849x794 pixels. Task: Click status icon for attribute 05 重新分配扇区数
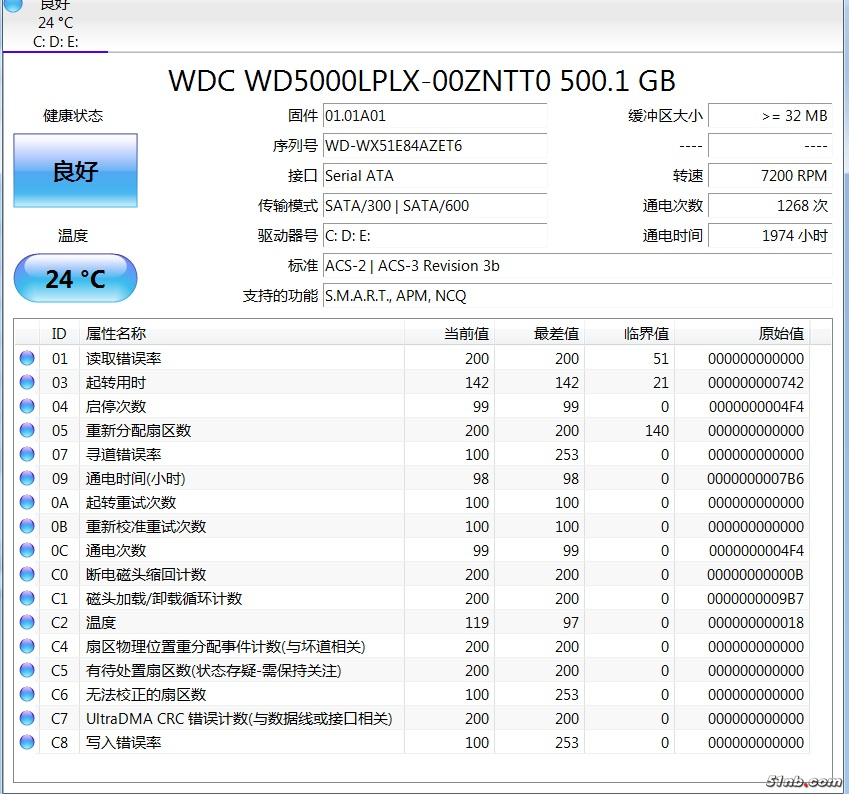pyautogui.click(x=27, y=430)
